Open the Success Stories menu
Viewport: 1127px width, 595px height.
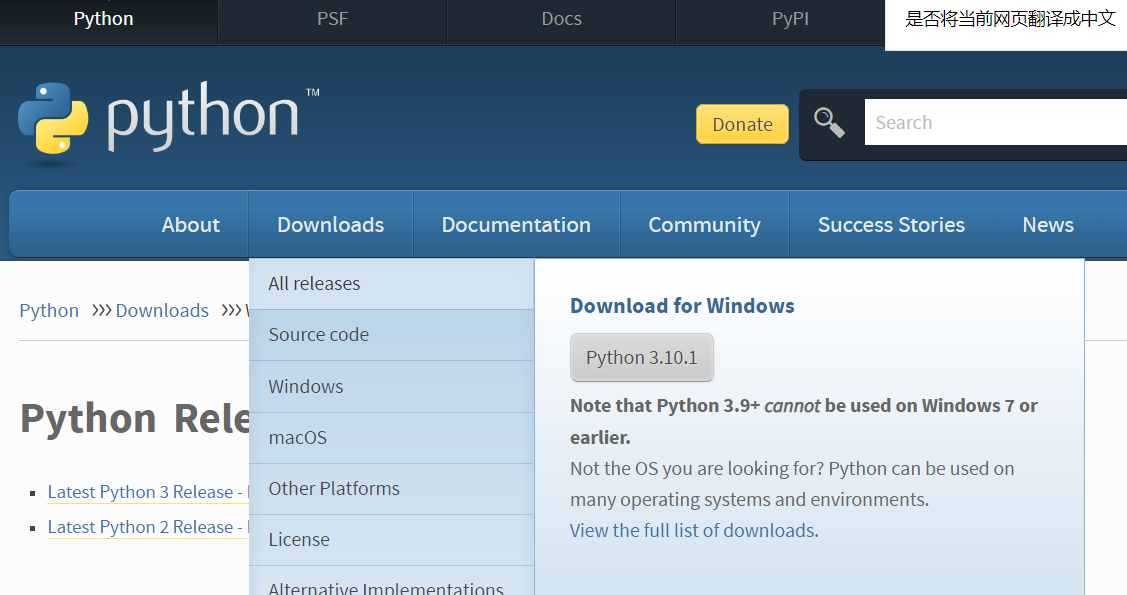tap(891, 225)
